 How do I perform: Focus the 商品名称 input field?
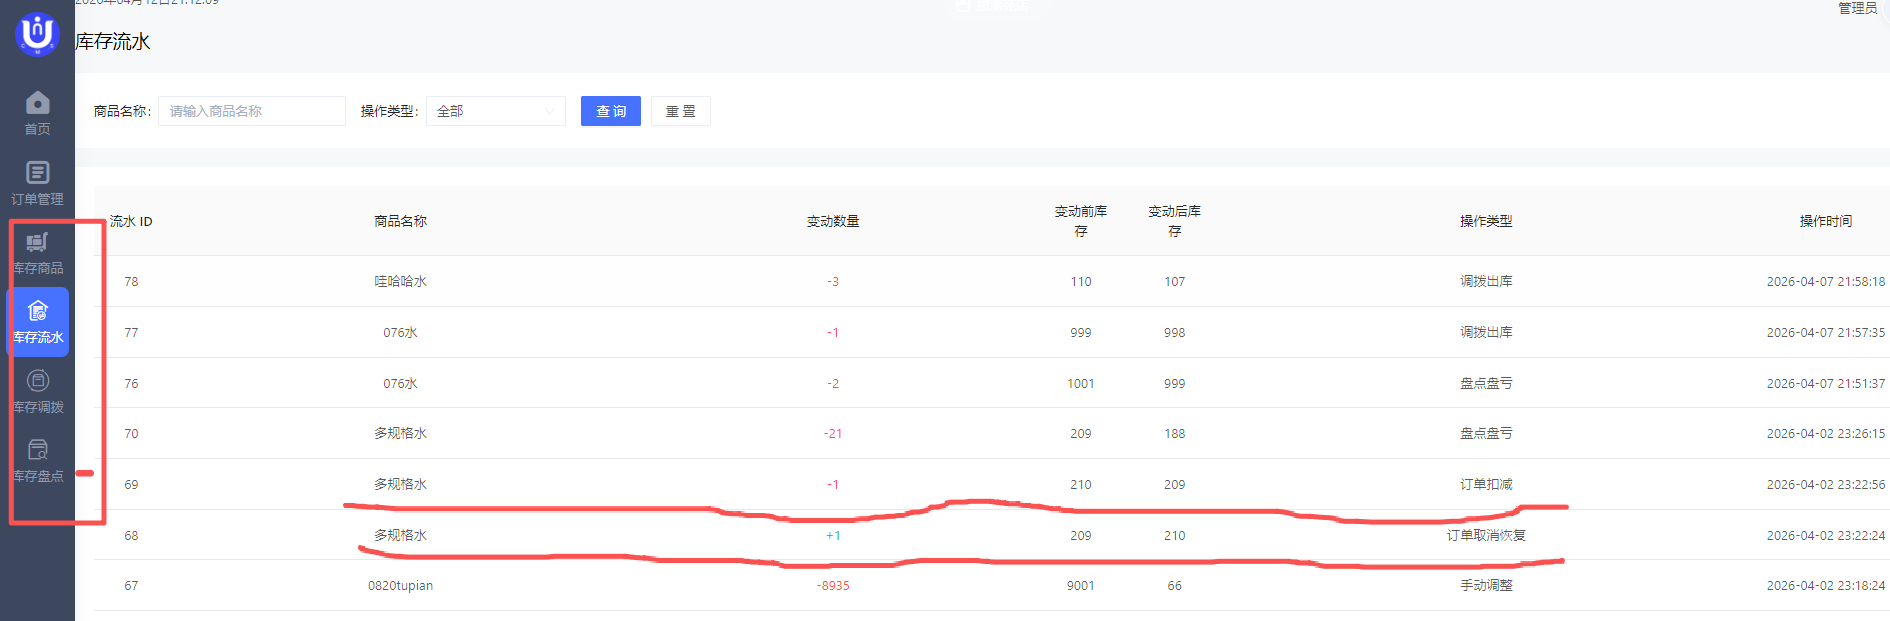(x=251, y=111)
